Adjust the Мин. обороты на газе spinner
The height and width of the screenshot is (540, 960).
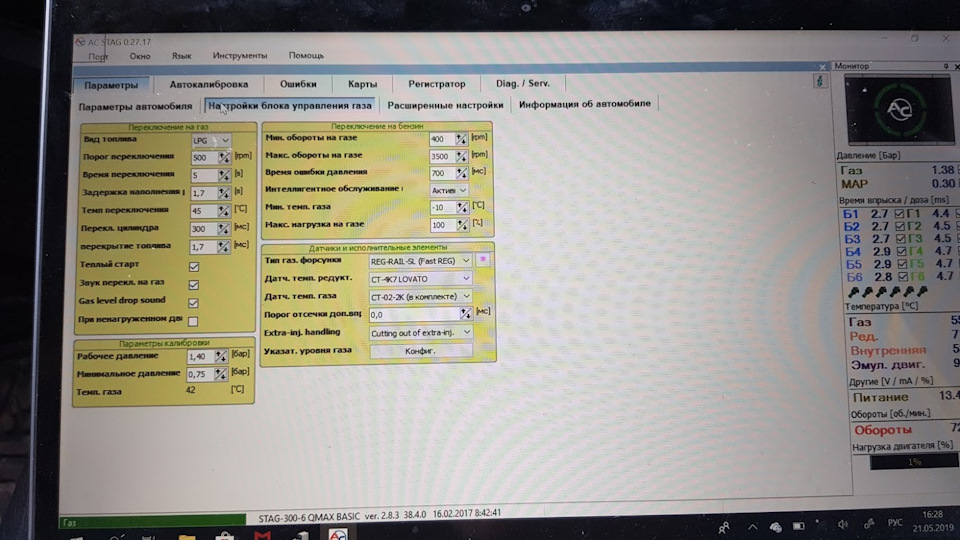pos(461,139)
